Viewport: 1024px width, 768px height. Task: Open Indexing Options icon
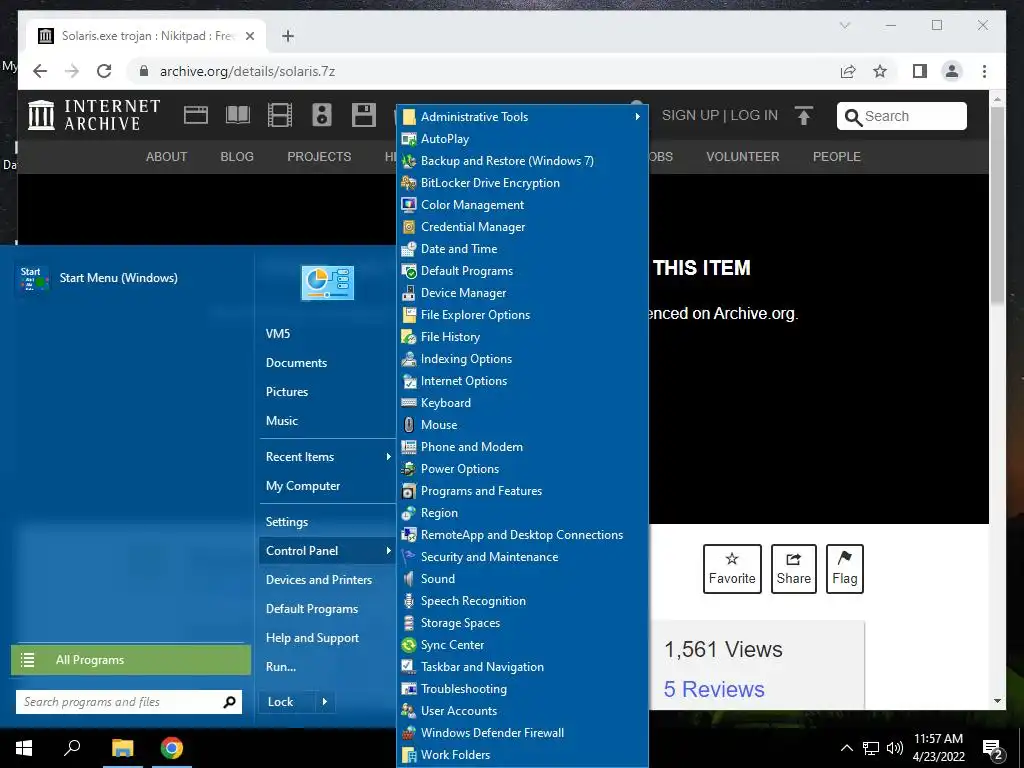pyautogui.click(x=409, y=359)
